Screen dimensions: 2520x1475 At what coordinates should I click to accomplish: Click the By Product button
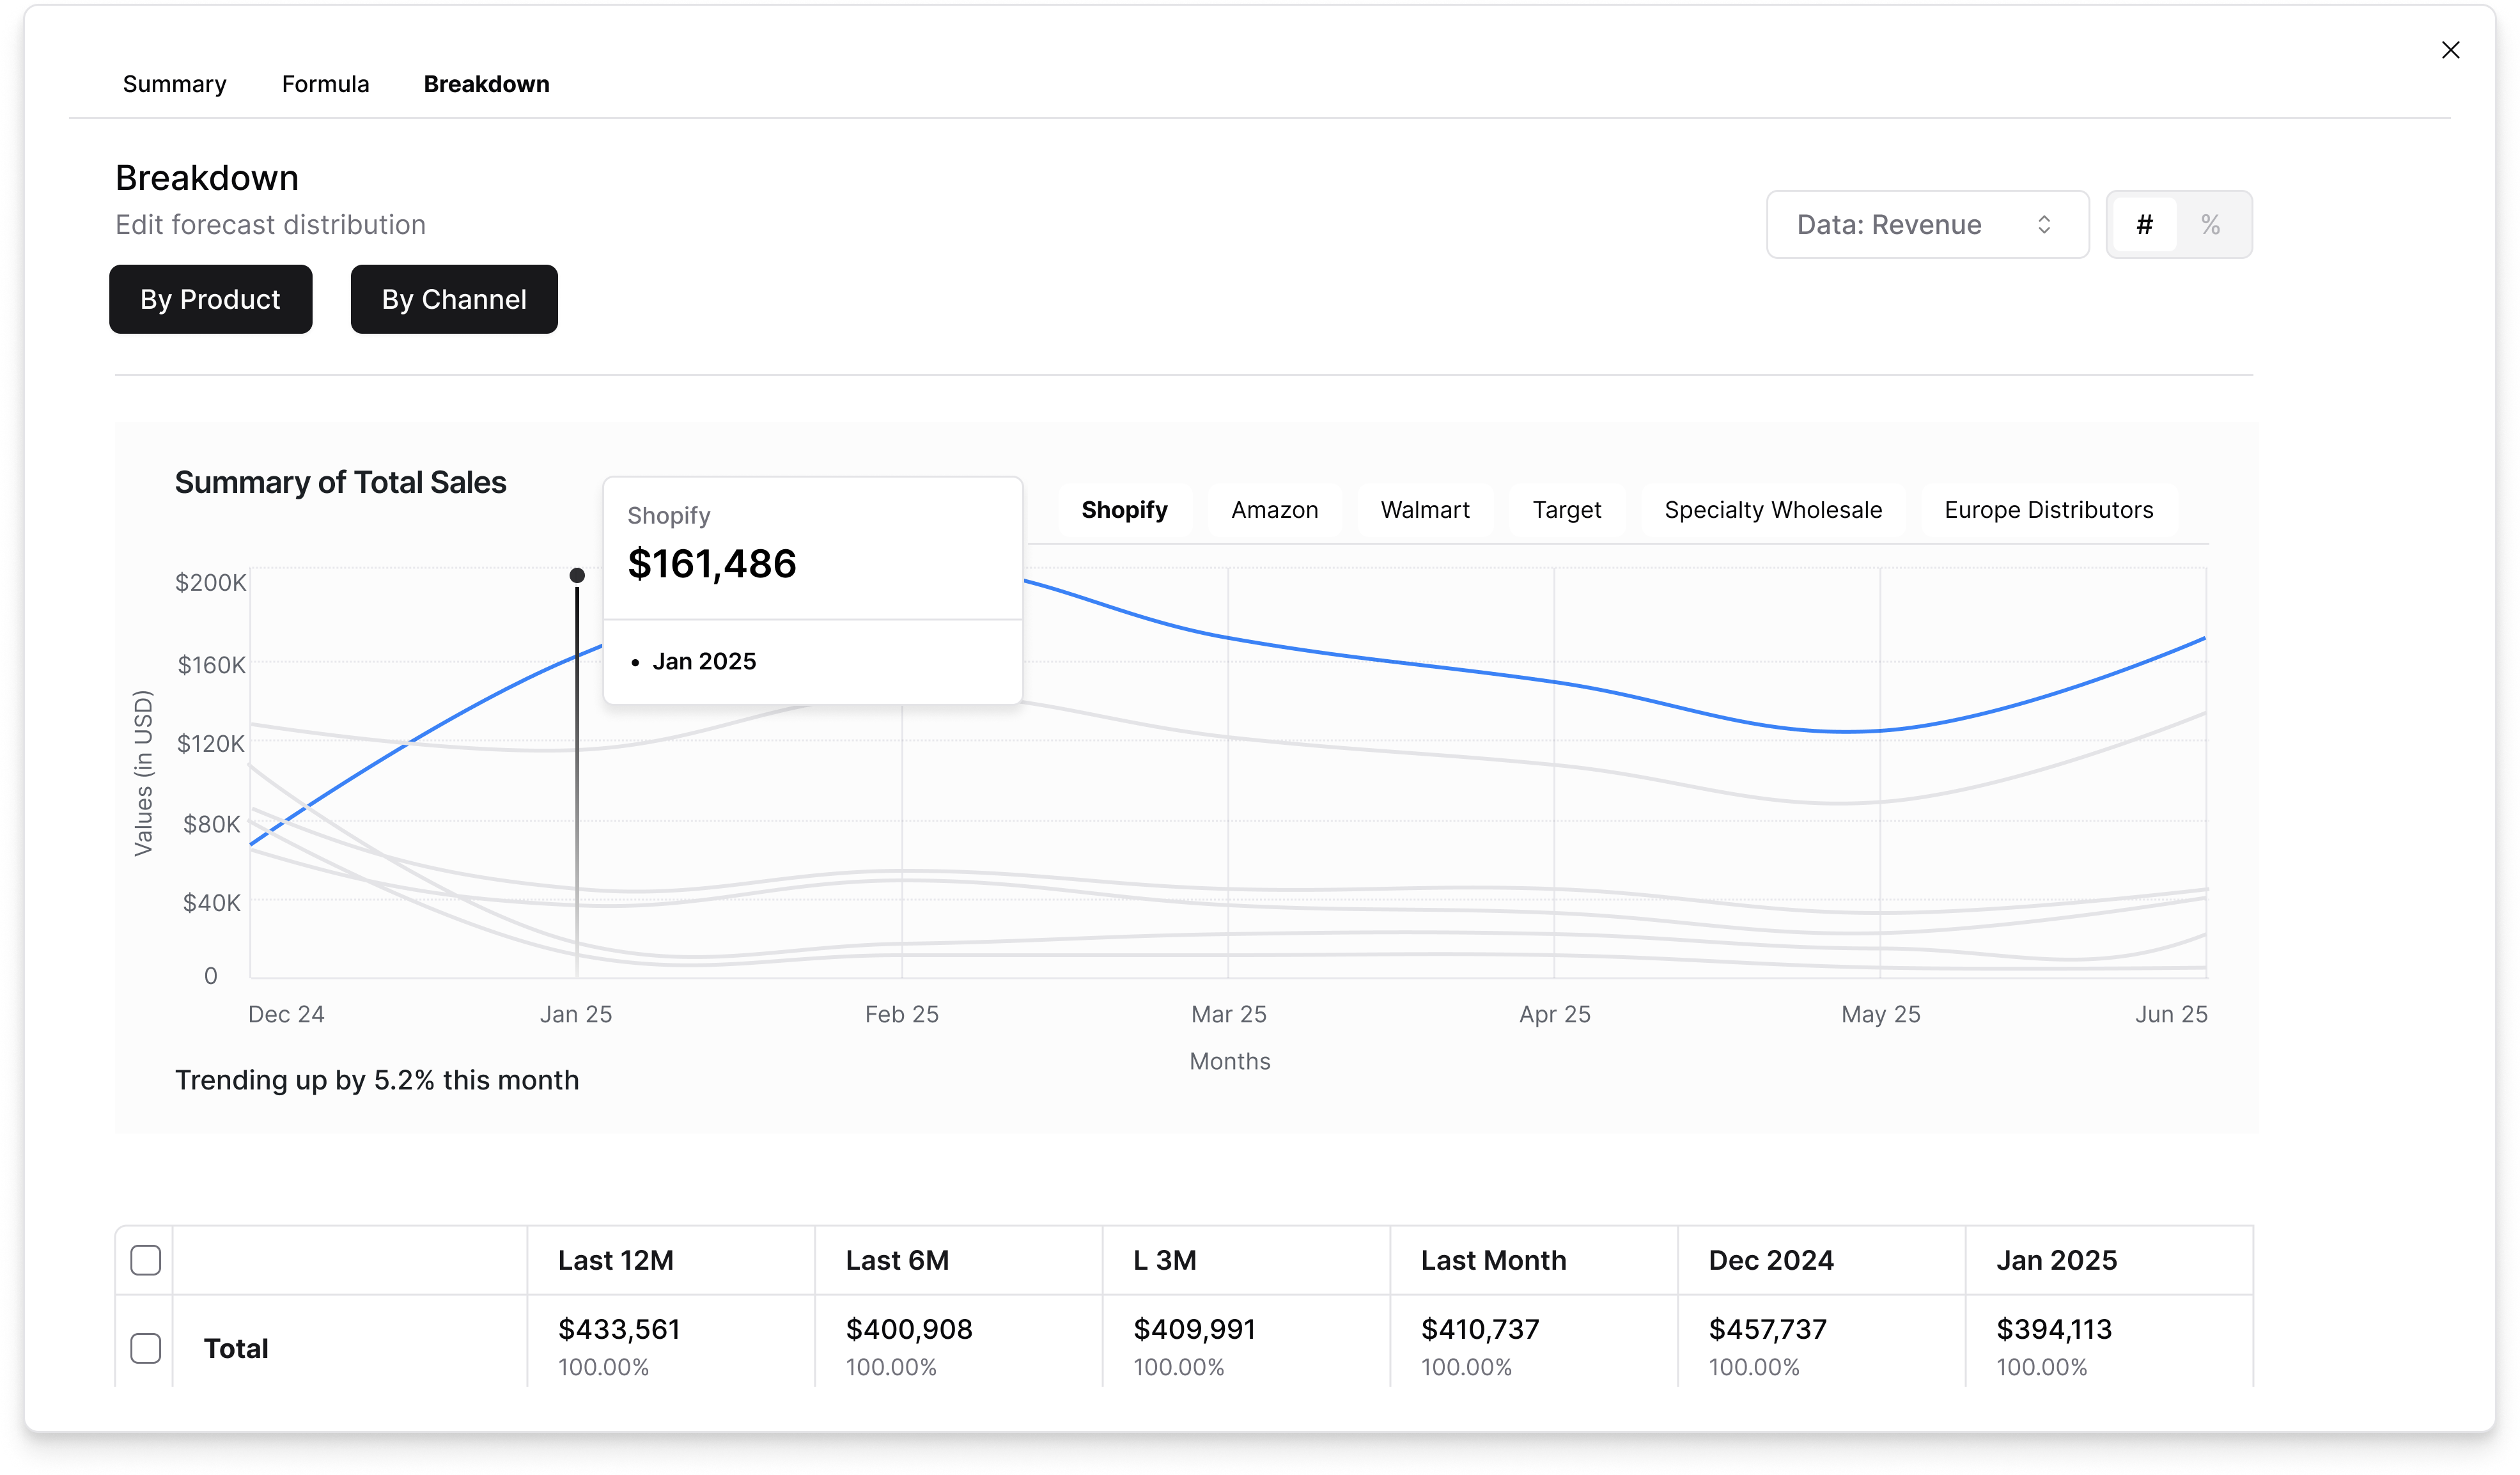coord(210,299)
